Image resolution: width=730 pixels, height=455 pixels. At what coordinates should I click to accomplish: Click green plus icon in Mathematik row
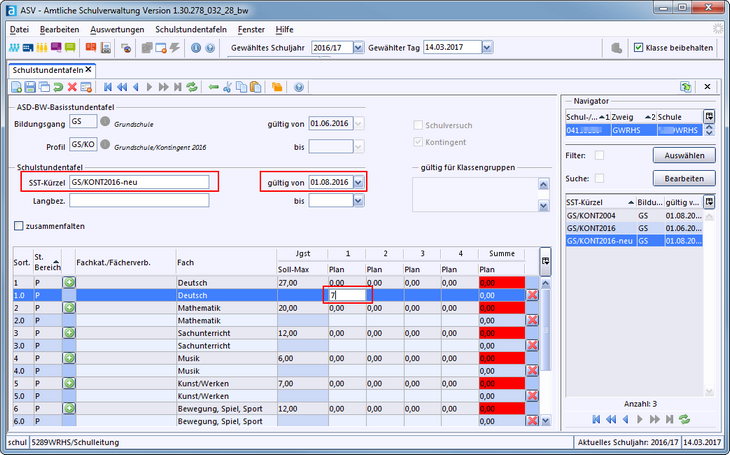point(69,308)
